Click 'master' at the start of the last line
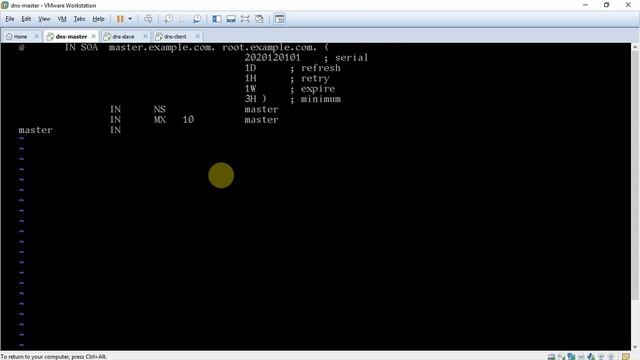 pyautogui.click(x=36, y=130)
